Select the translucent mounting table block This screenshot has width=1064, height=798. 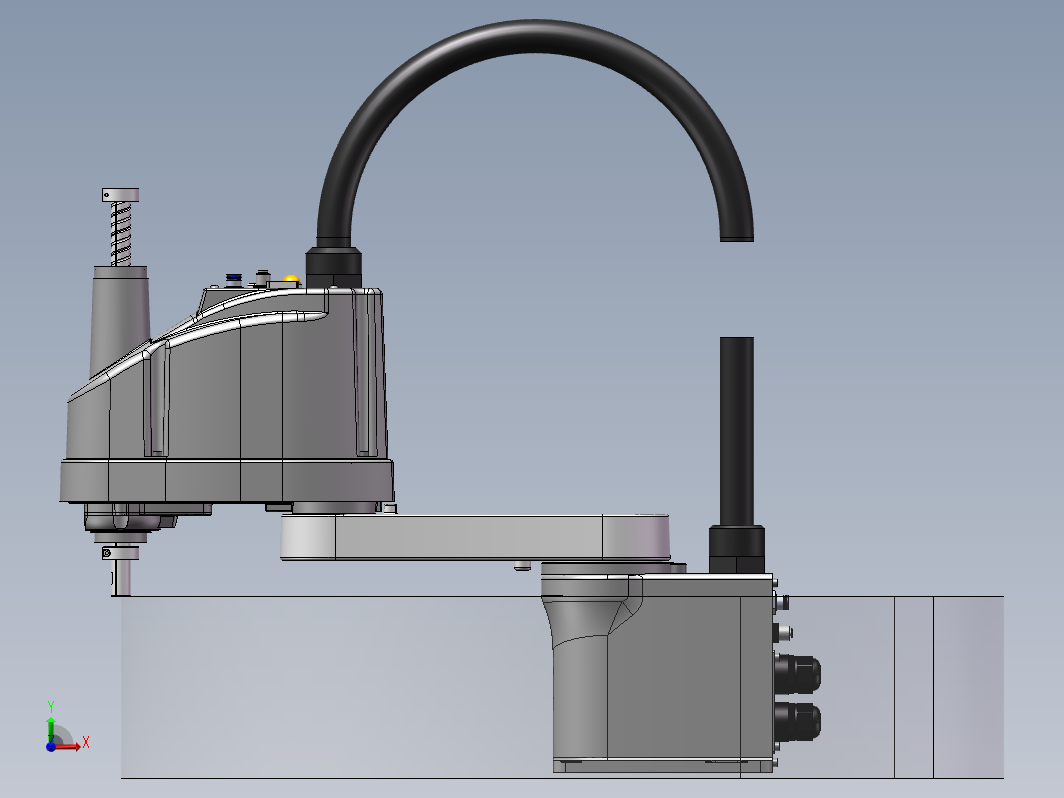point(562,687)
